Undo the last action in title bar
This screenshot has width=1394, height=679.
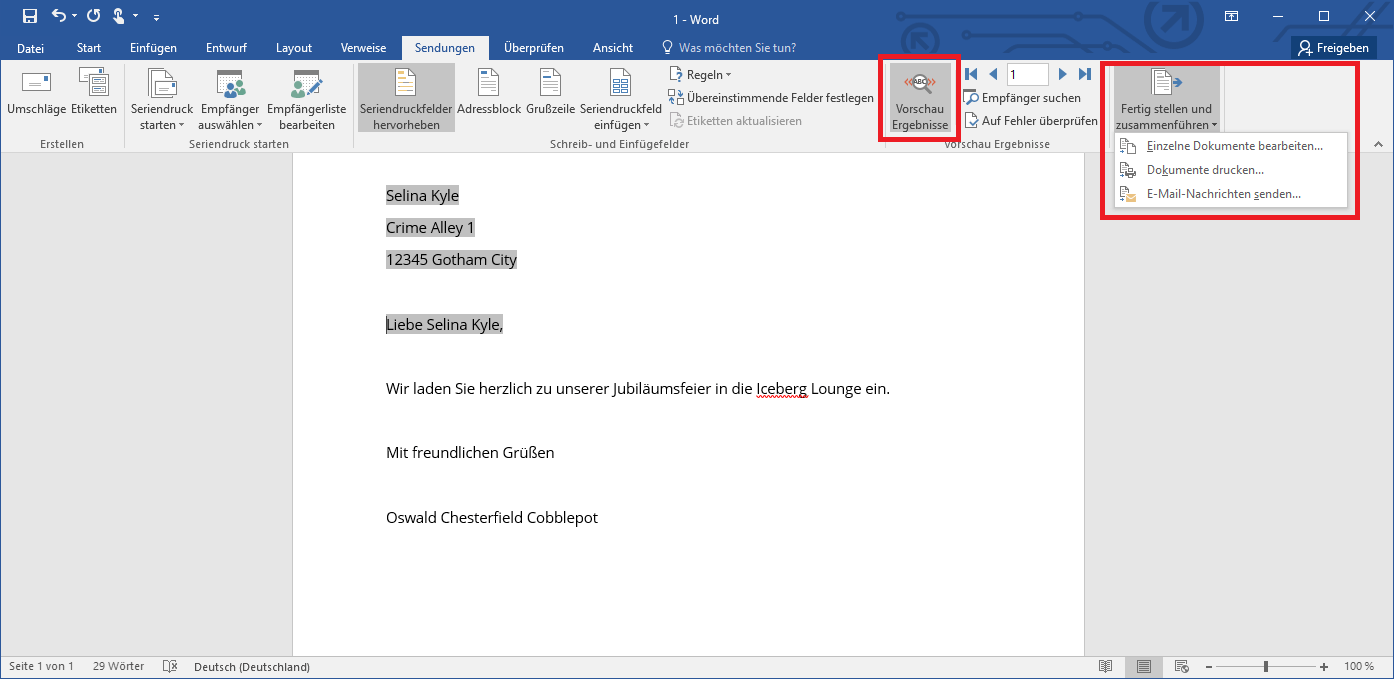pos(59,16)
